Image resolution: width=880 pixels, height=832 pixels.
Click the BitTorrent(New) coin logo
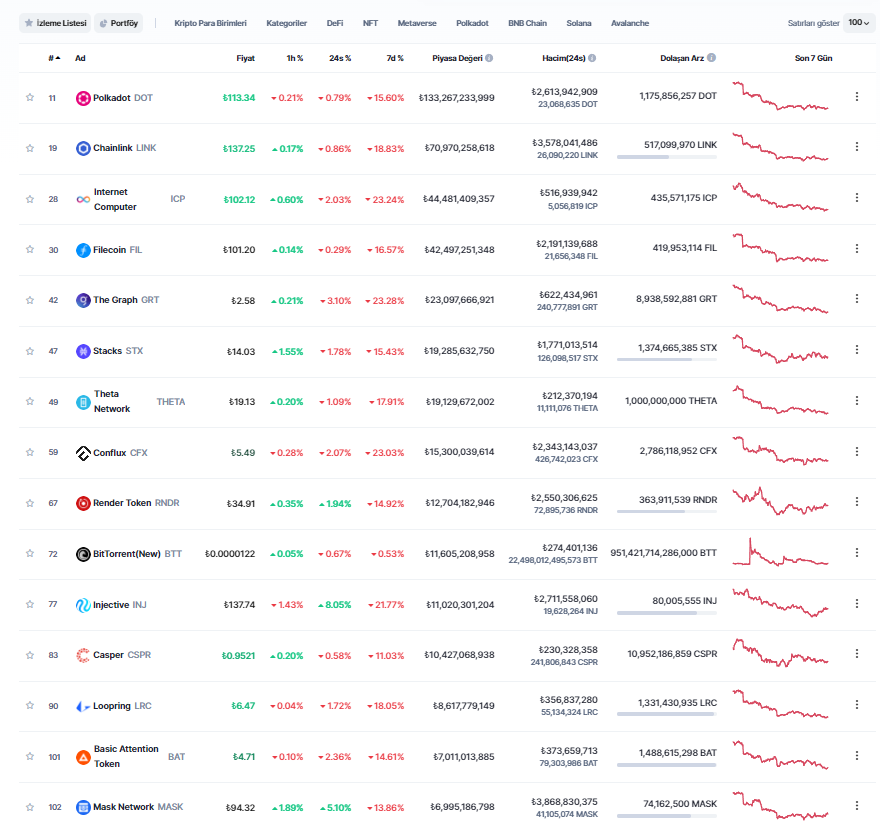[83, 554]
